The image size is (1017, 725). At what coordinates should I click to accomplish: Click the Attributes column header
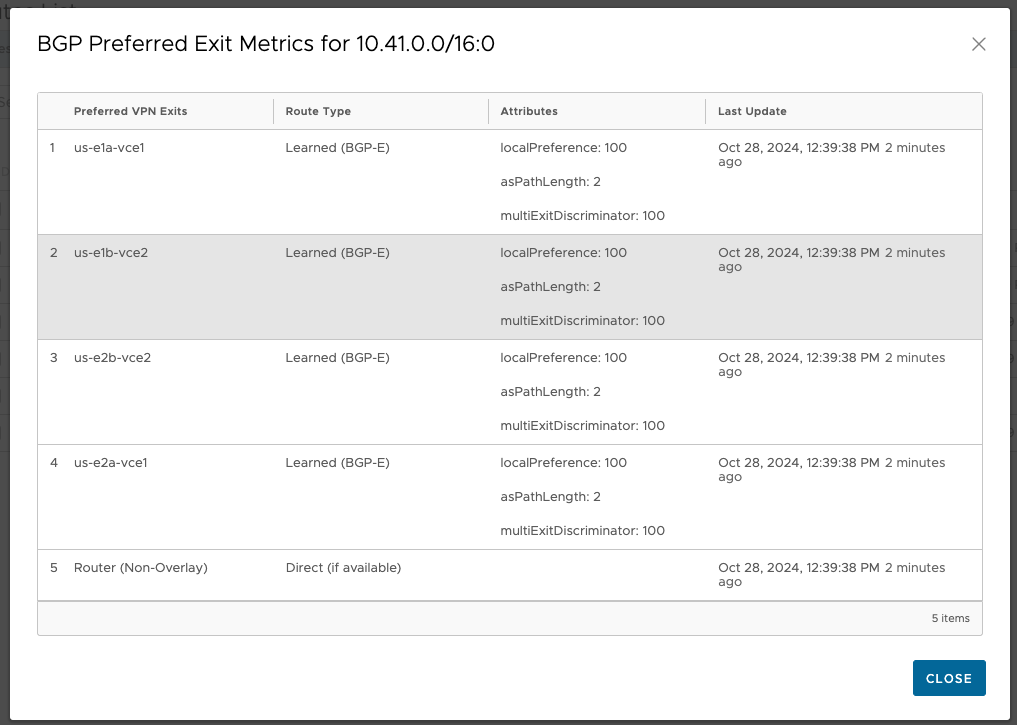pos(529,112)
